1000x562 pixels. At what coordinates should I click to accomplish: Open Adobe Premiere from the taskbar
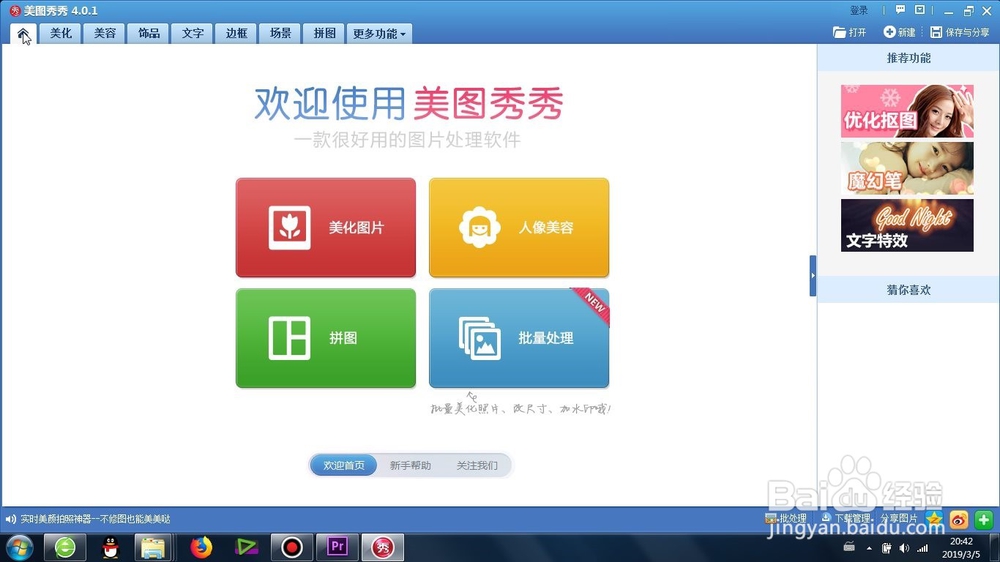pyautogui.click(x=337, y=547)
